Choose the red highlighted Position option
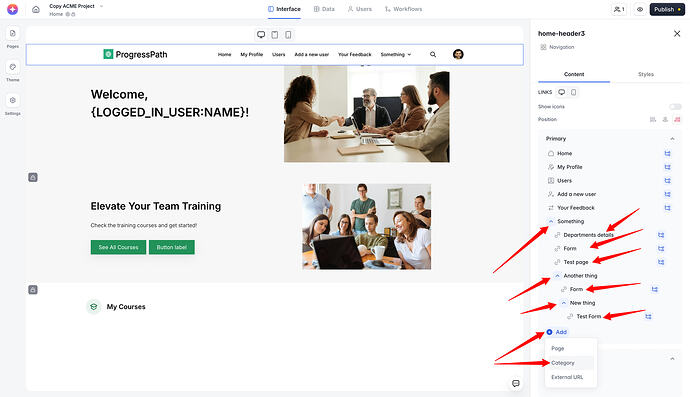The image size is (690, 397). point(677,119)
